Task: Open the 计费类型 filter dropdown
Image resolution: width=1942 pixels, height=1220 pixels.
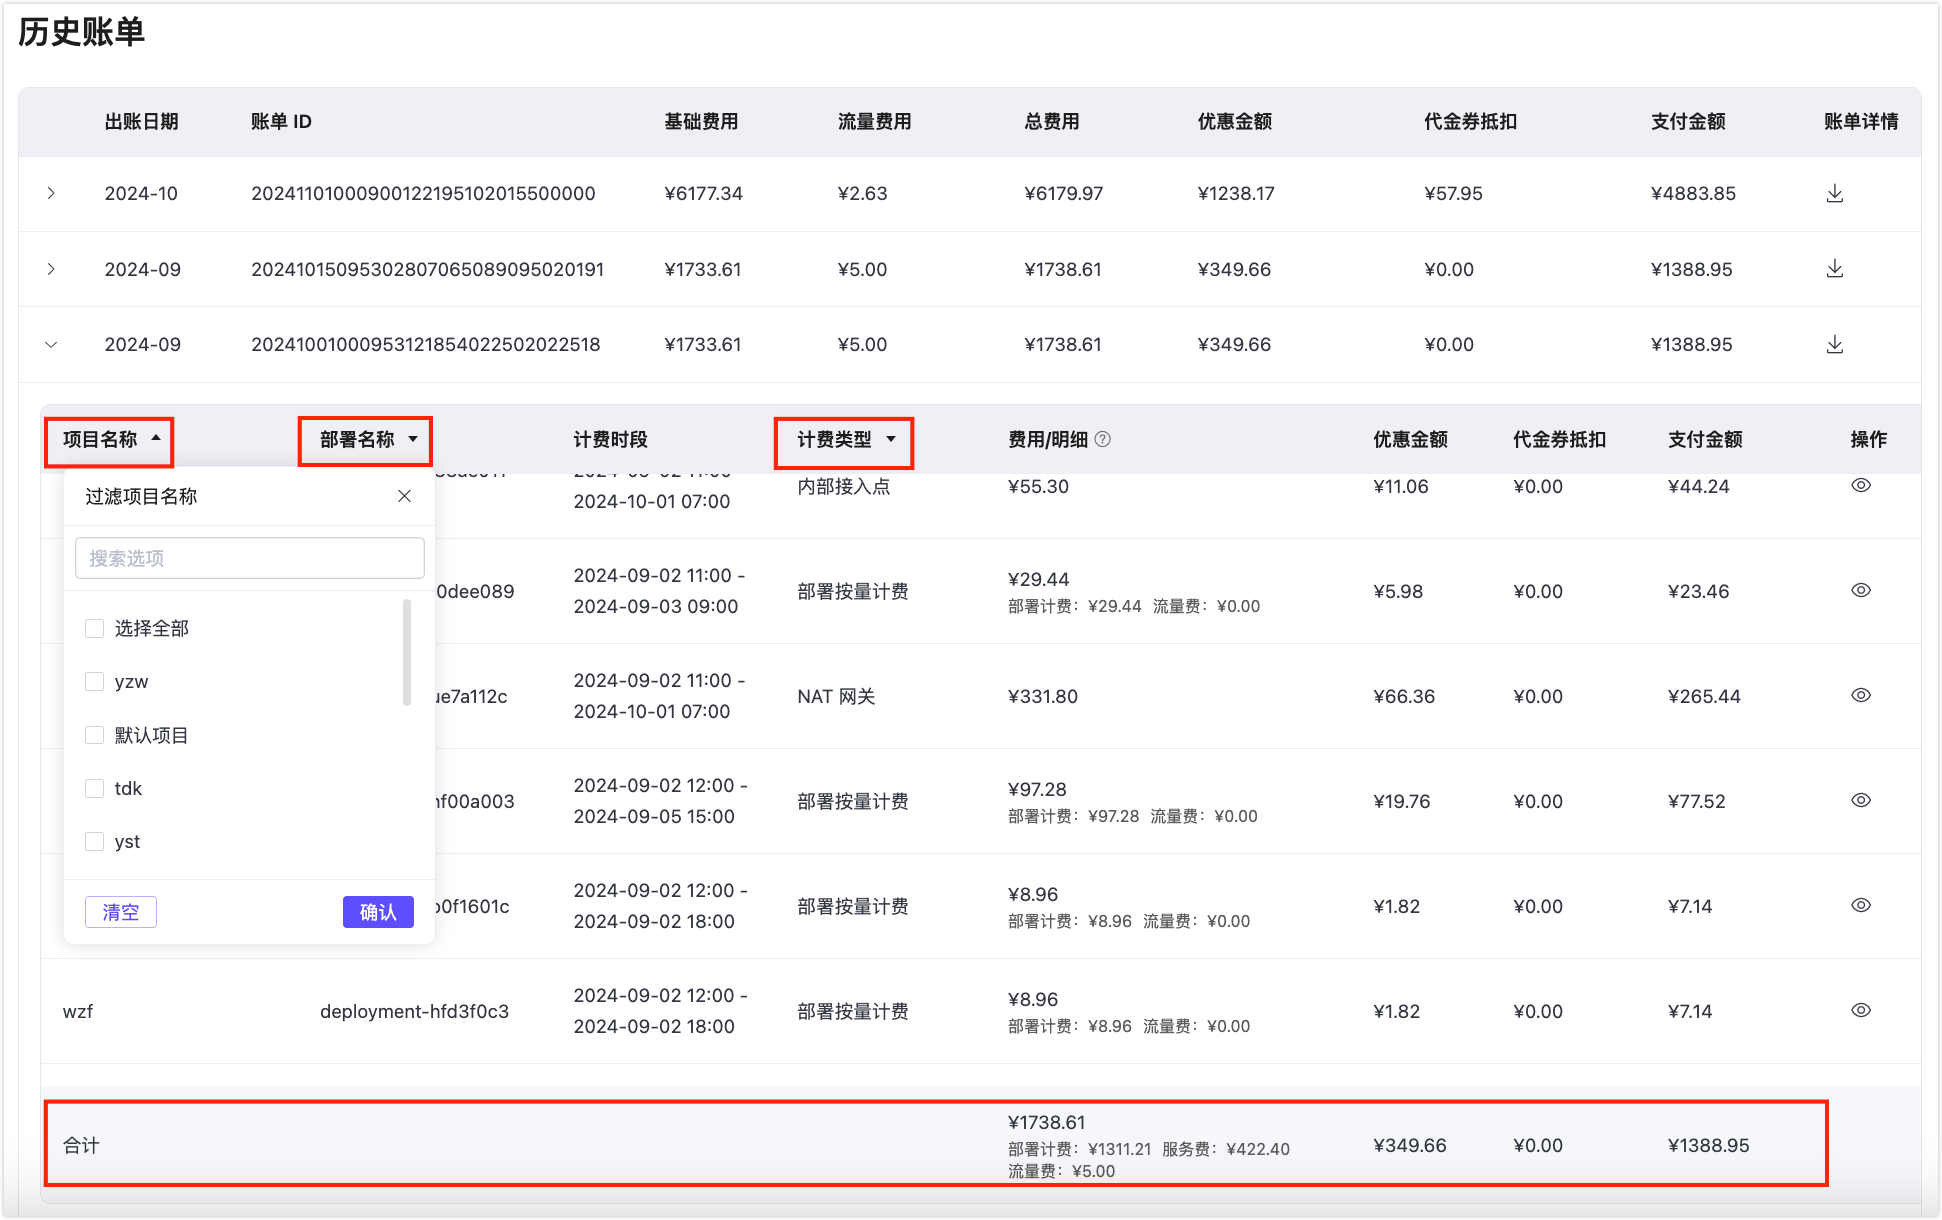Action: 890,439
